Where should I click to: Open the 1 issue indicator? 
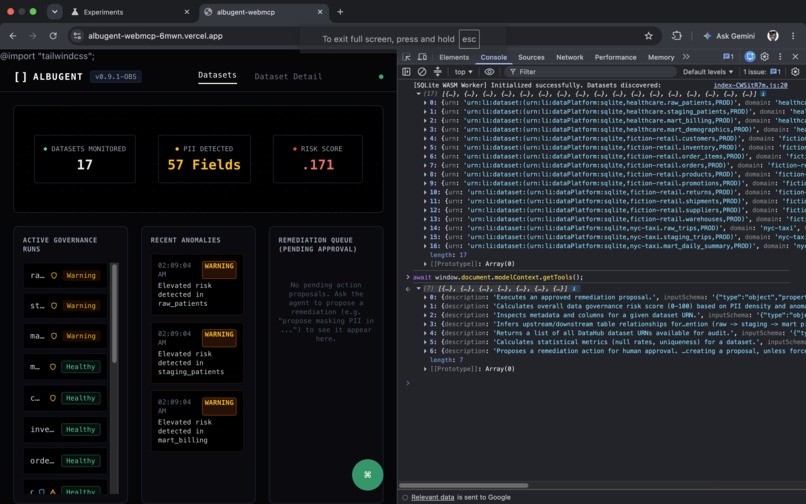762,71
